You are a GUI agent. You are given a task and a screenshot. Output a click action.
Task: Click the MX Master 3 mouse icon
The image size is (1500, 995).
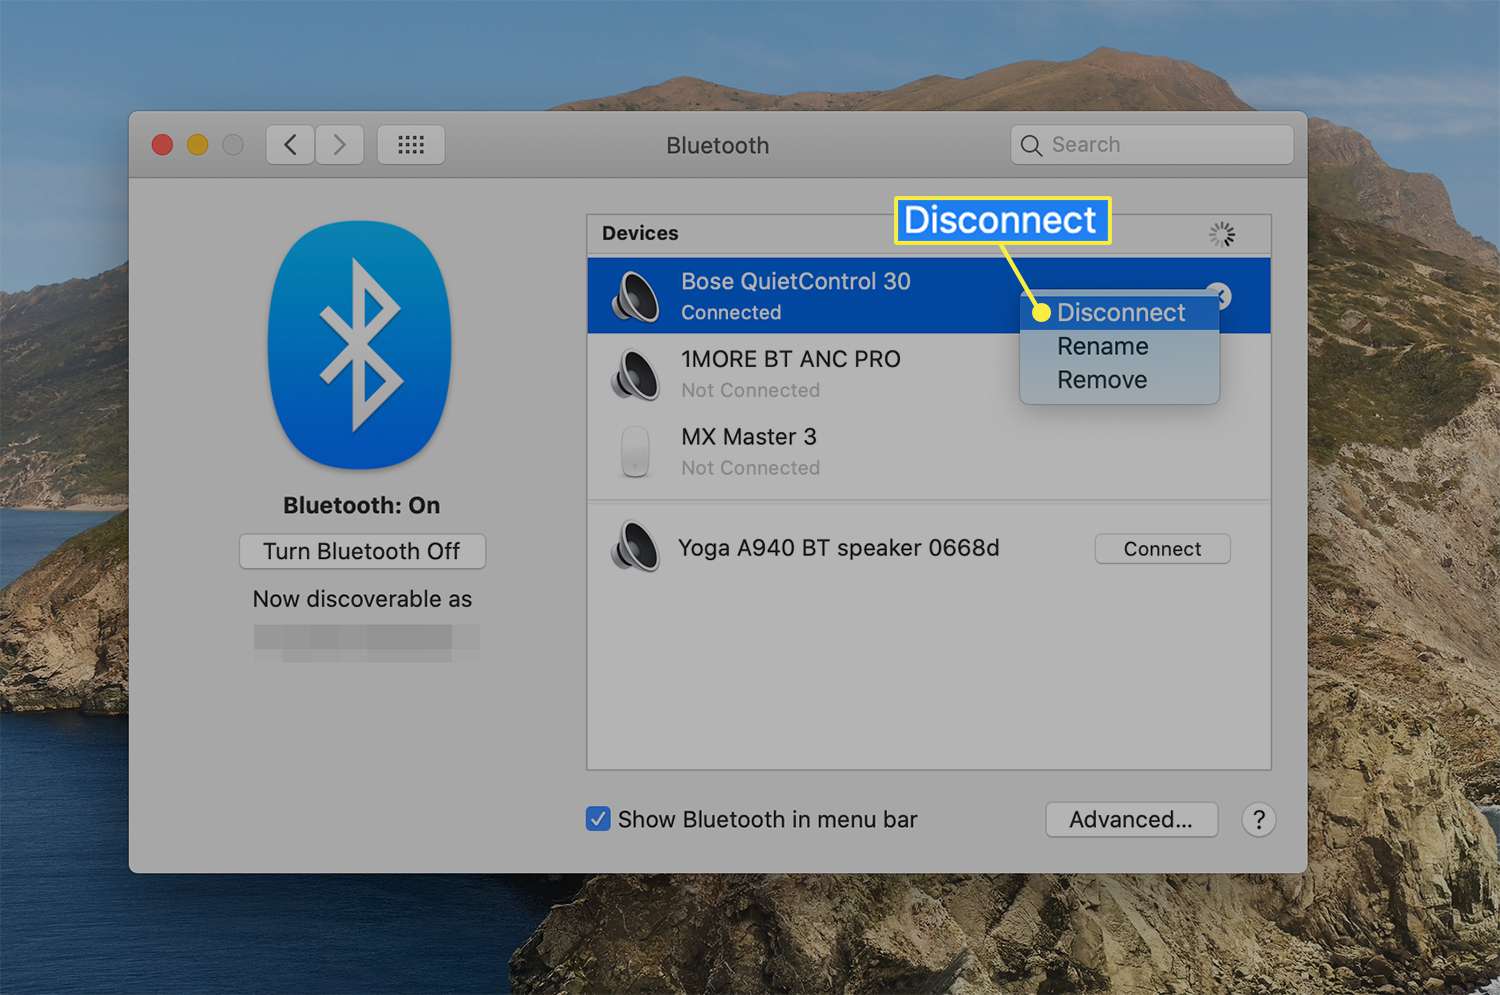pyautogui.click(x=635, y=452)
